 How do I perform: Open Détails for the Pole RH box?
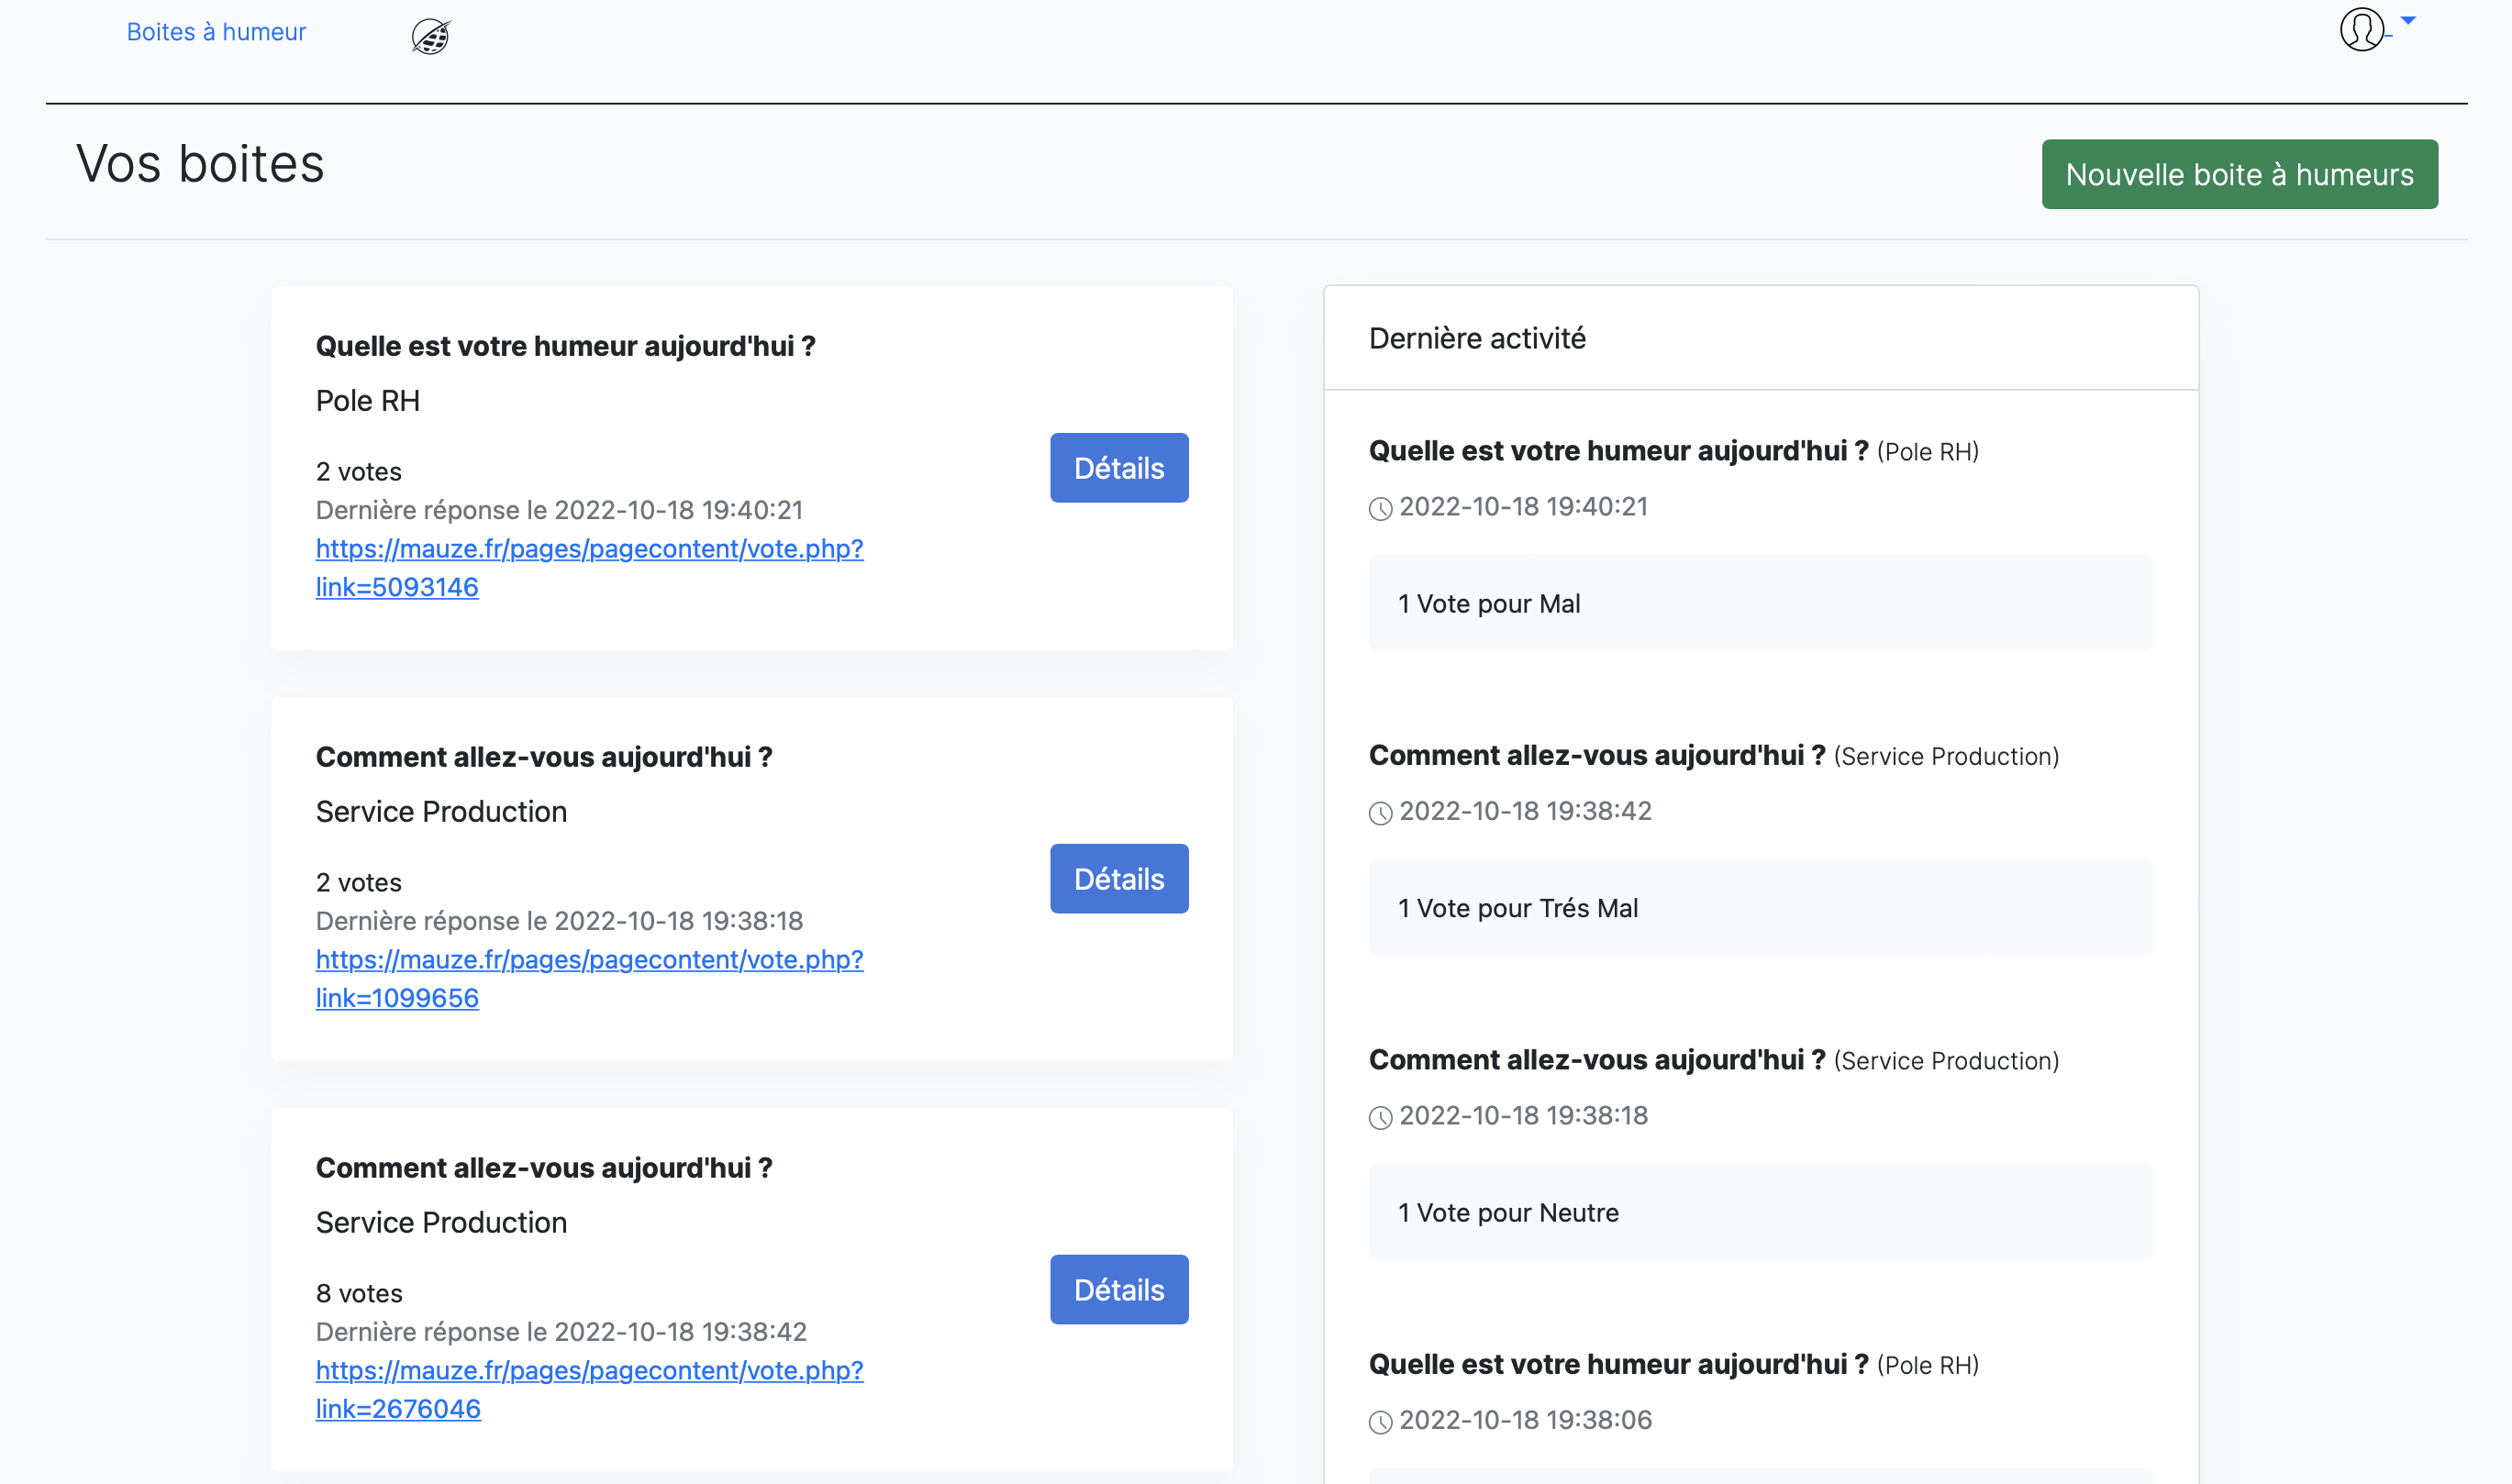pos(1118,468)
